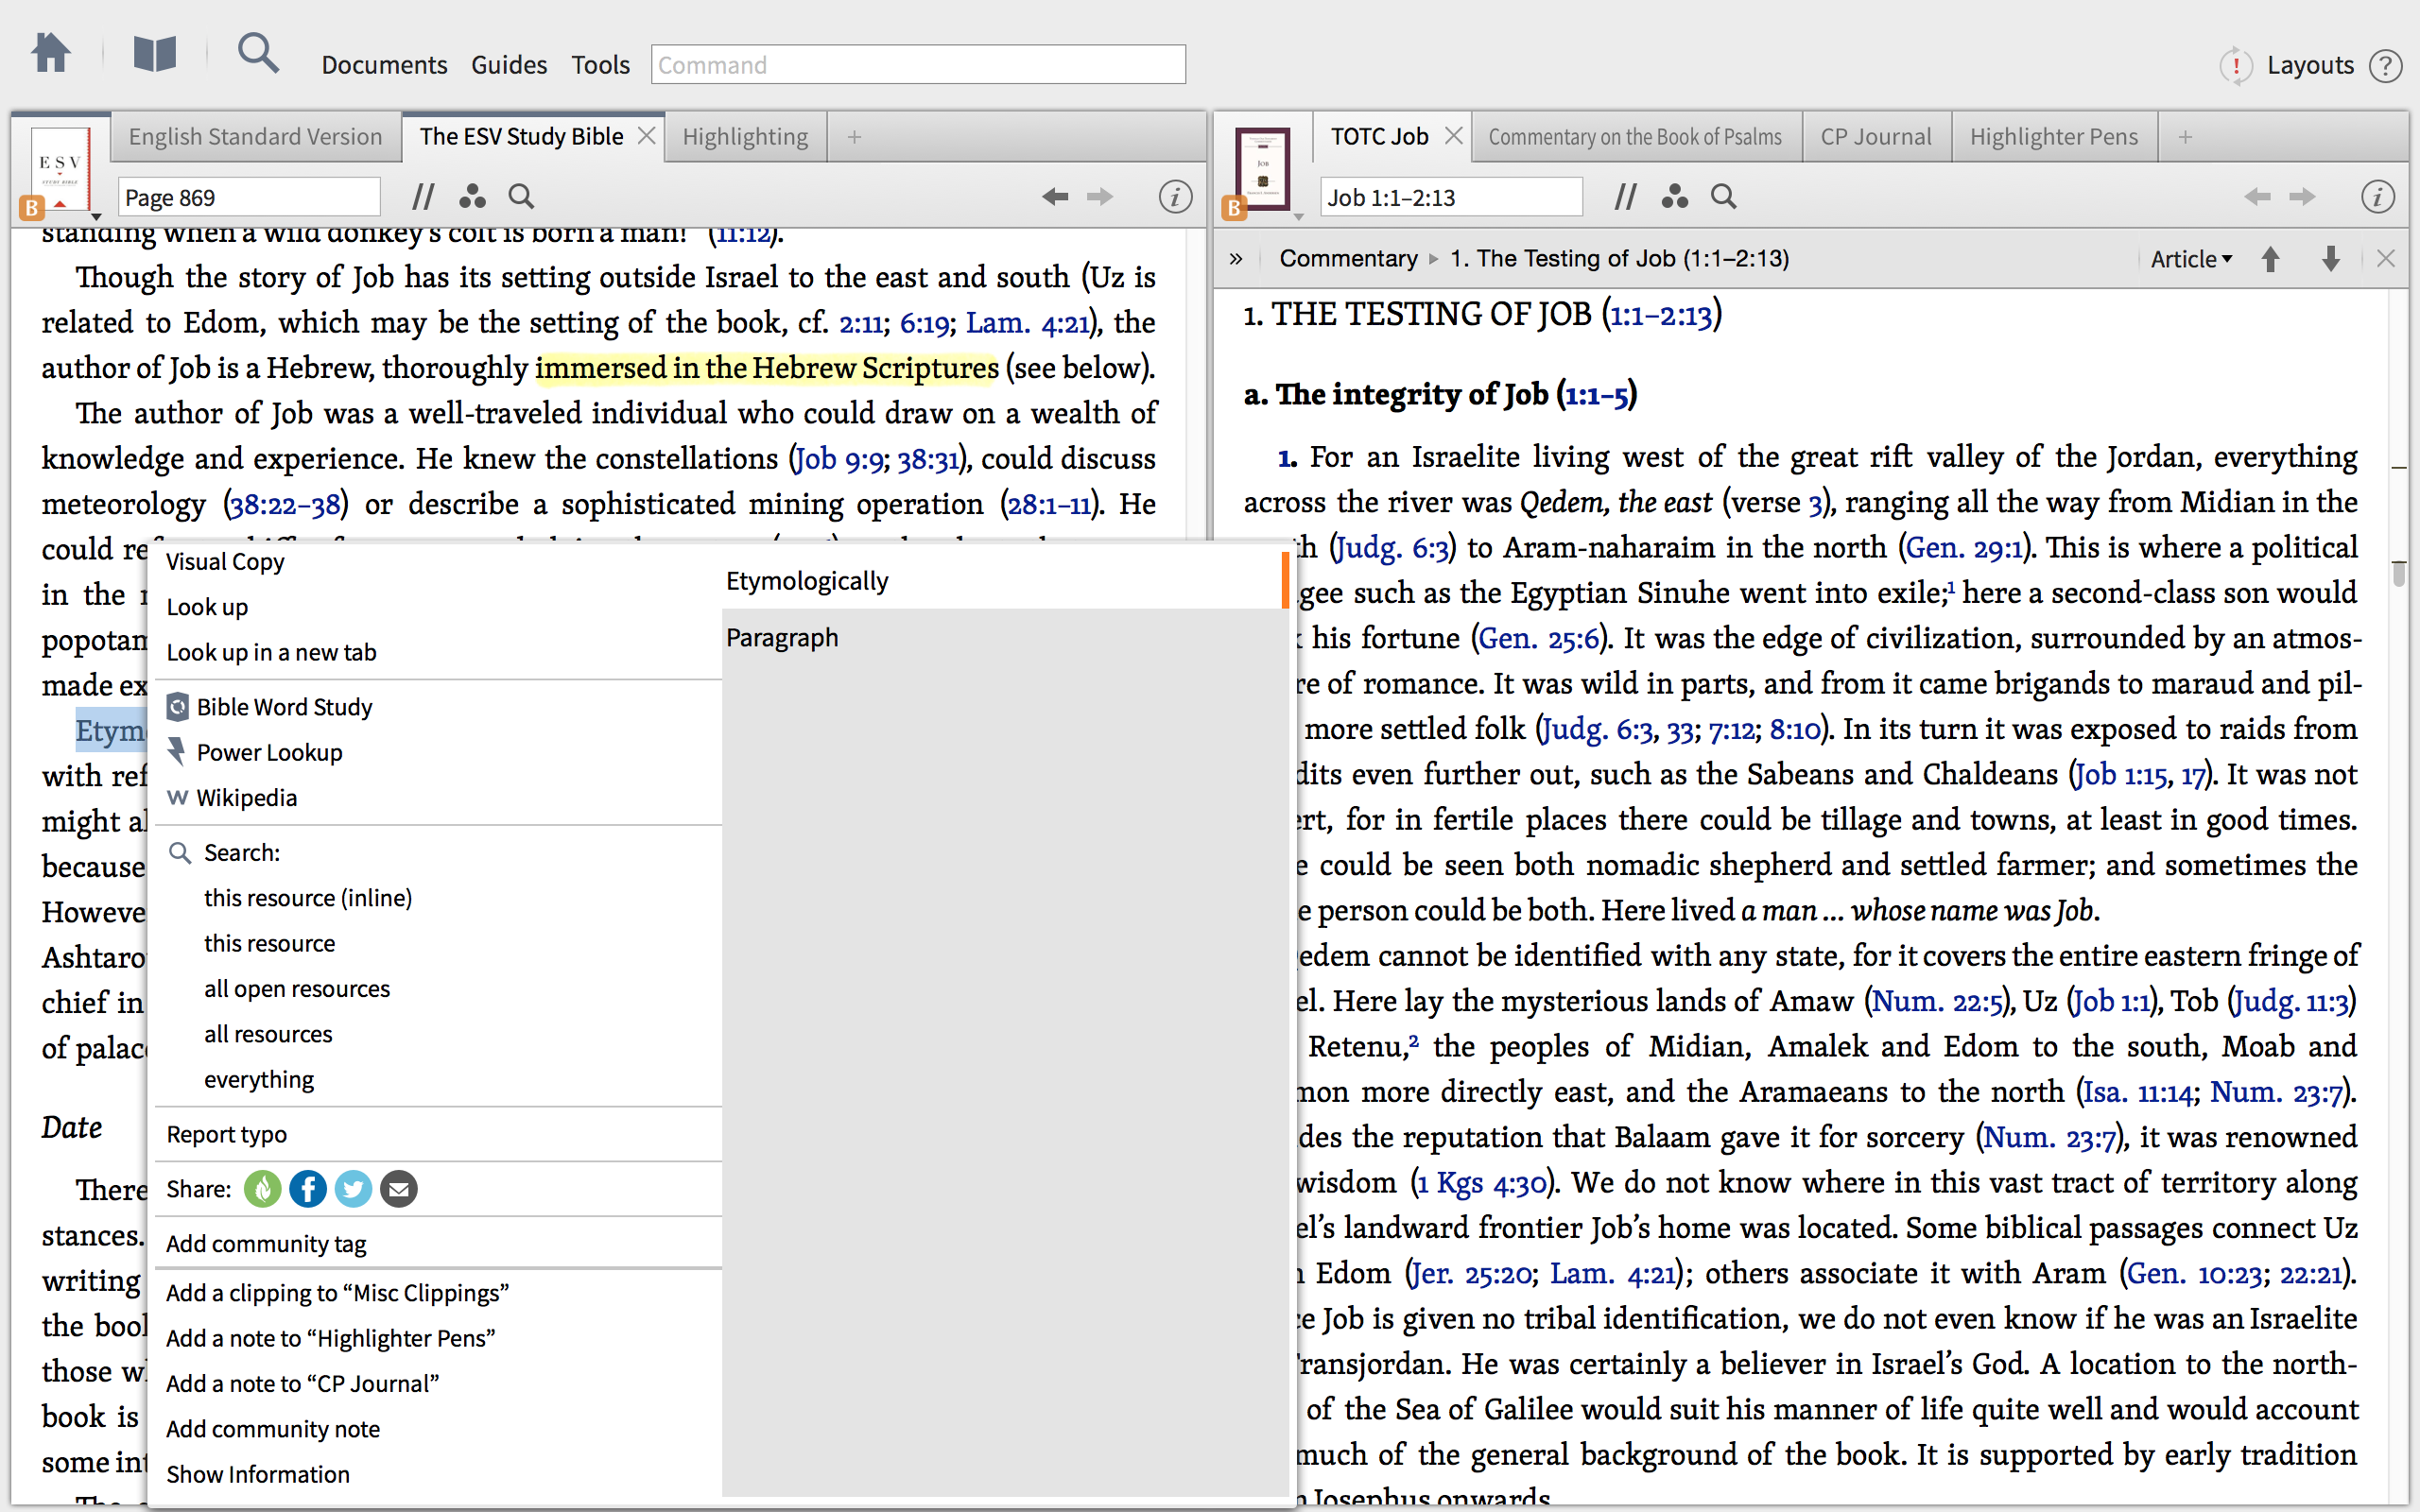Switch to the Highlighting tab
Screen dimensions: 2420x1512
pyautogui.click(x=744, y=137)
